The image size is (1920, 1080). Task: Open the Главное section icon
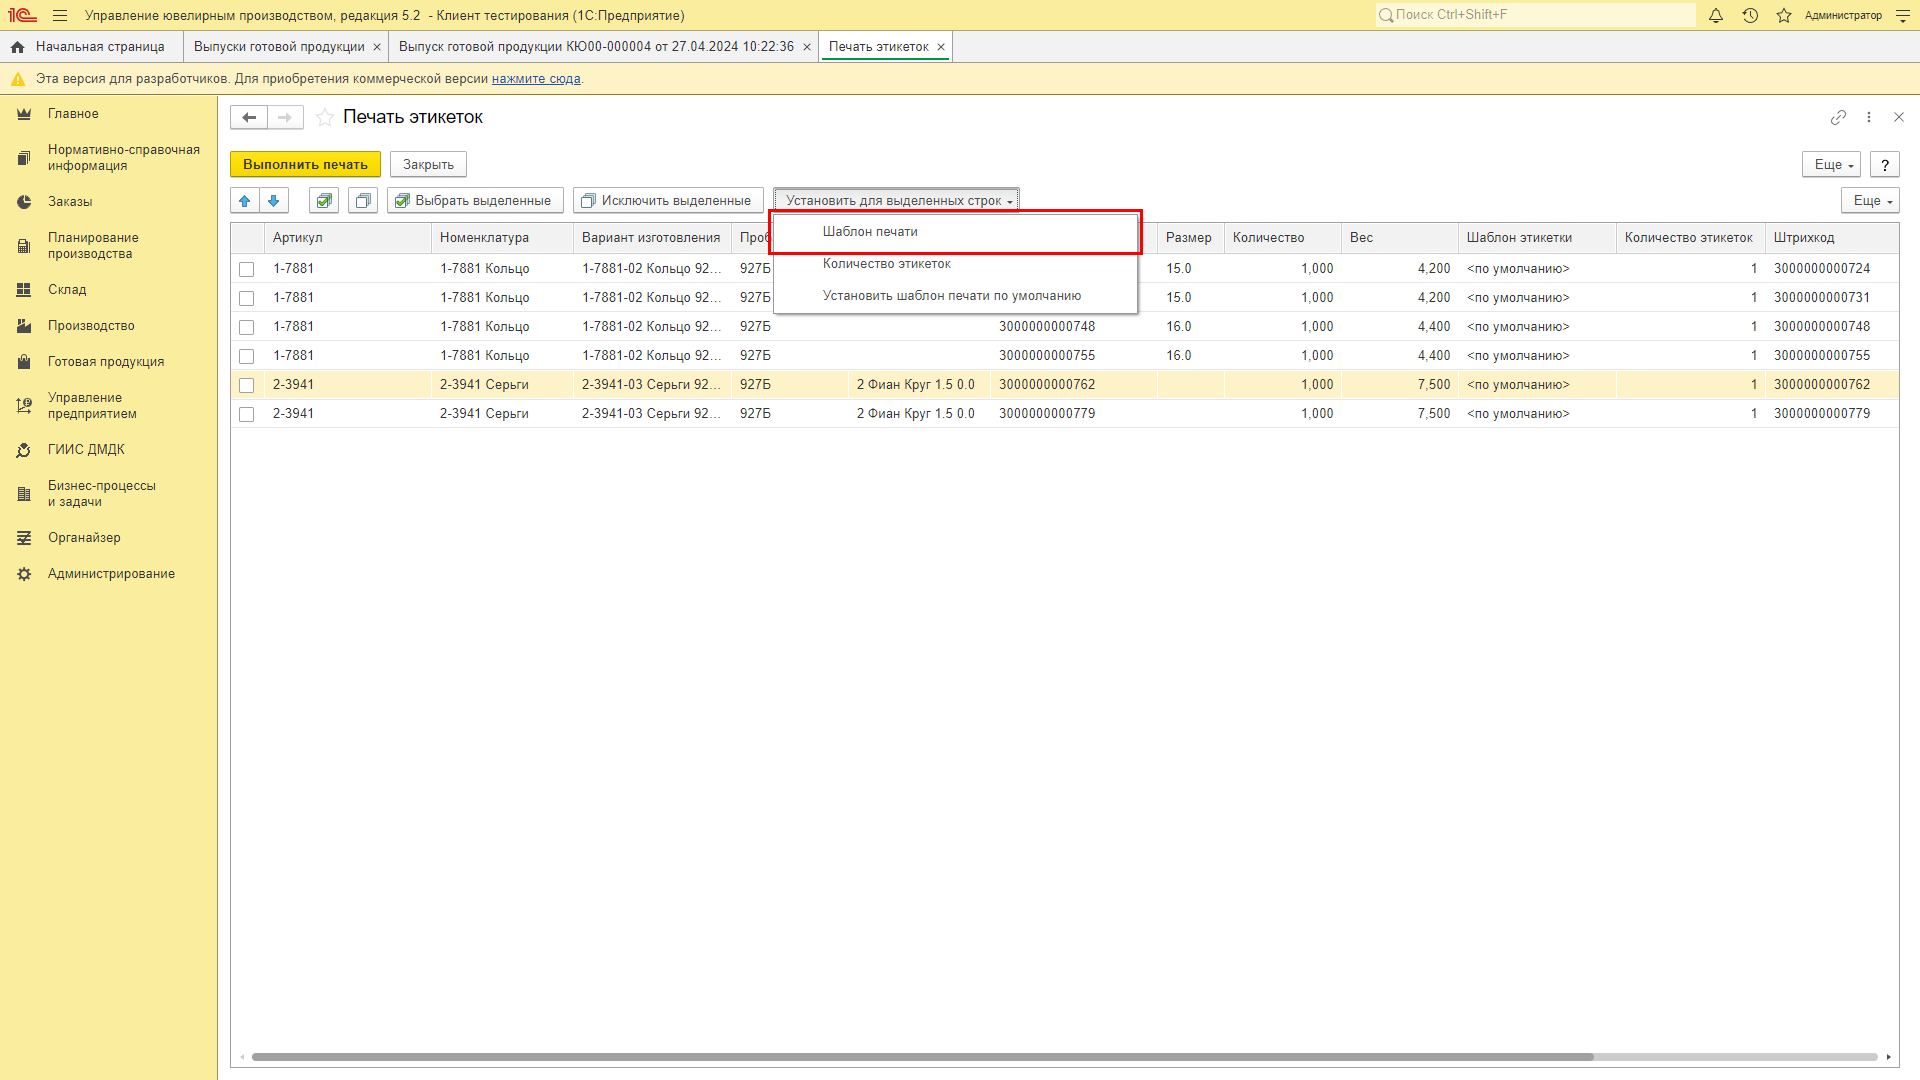24,114
